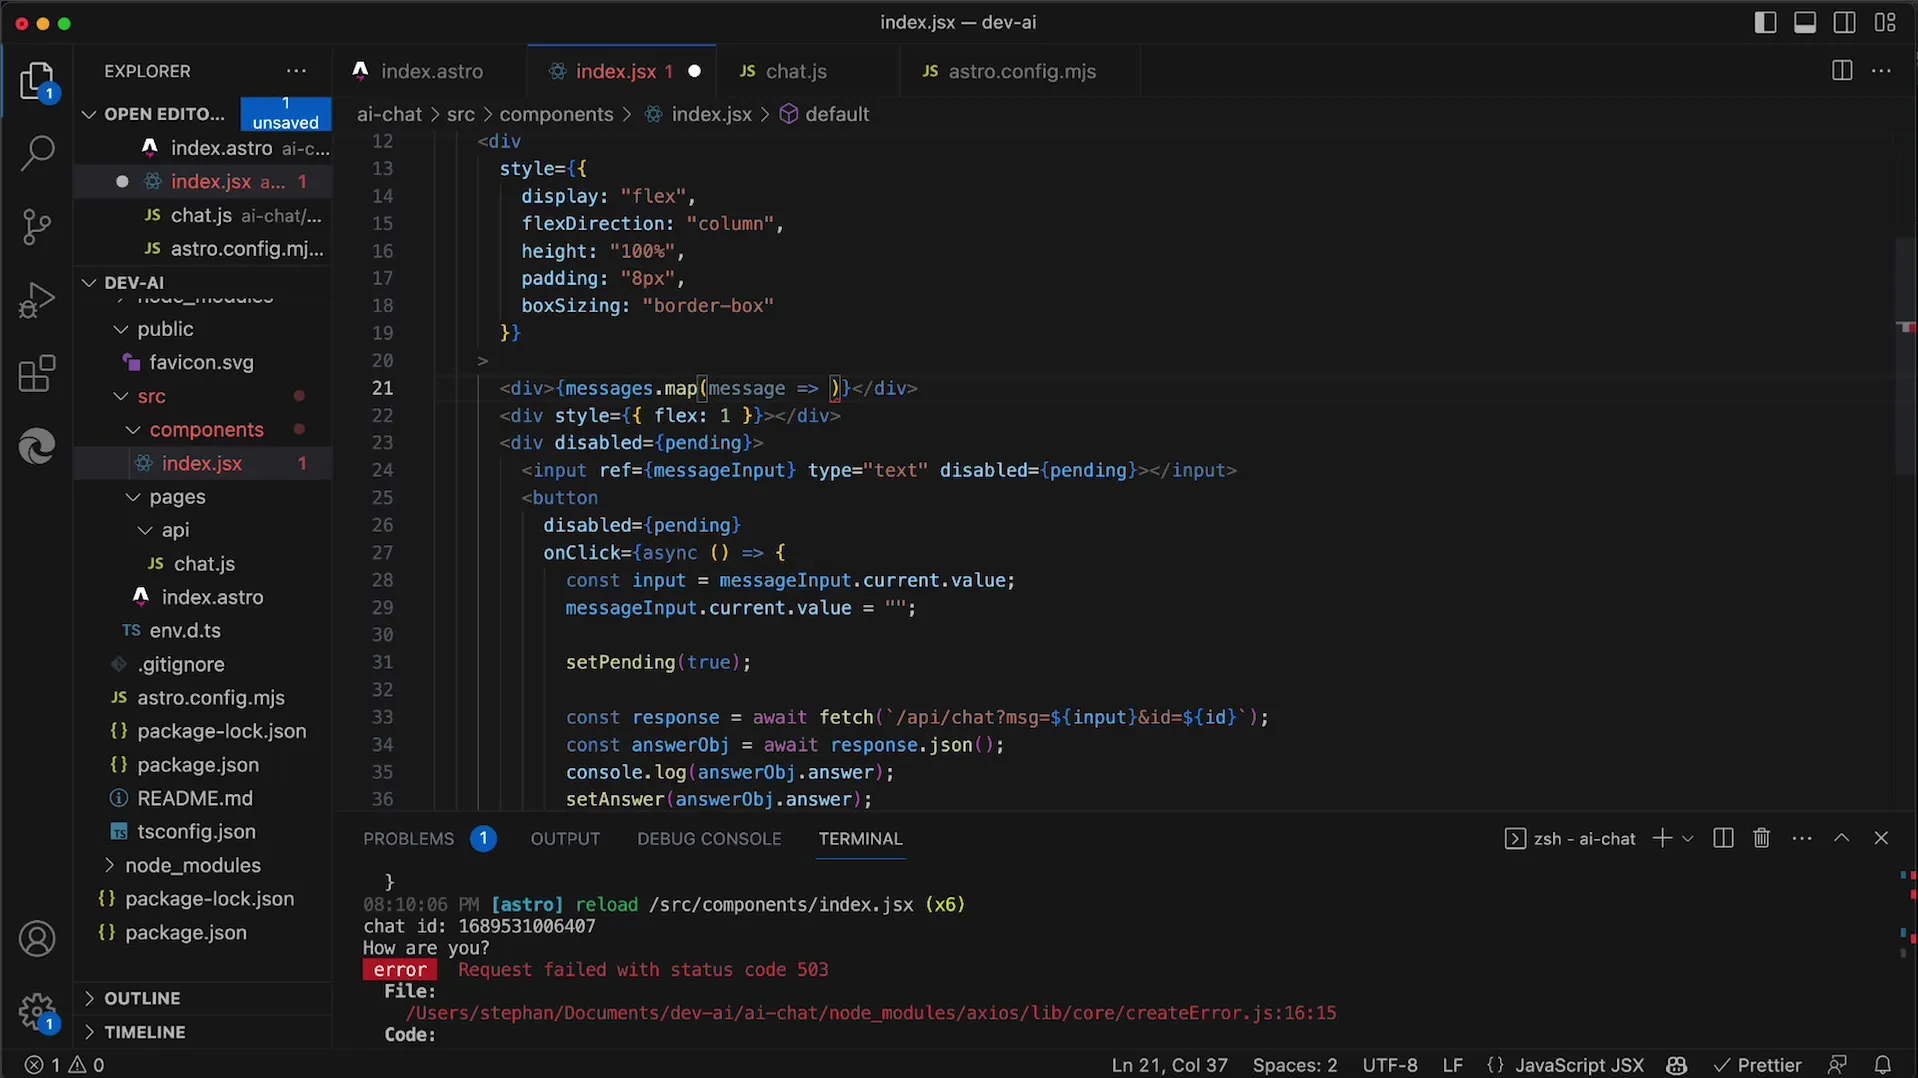This screenshot has height=1078, width=1918.
Task: Open the Search view in the activity bar
Action: (37, 153)
